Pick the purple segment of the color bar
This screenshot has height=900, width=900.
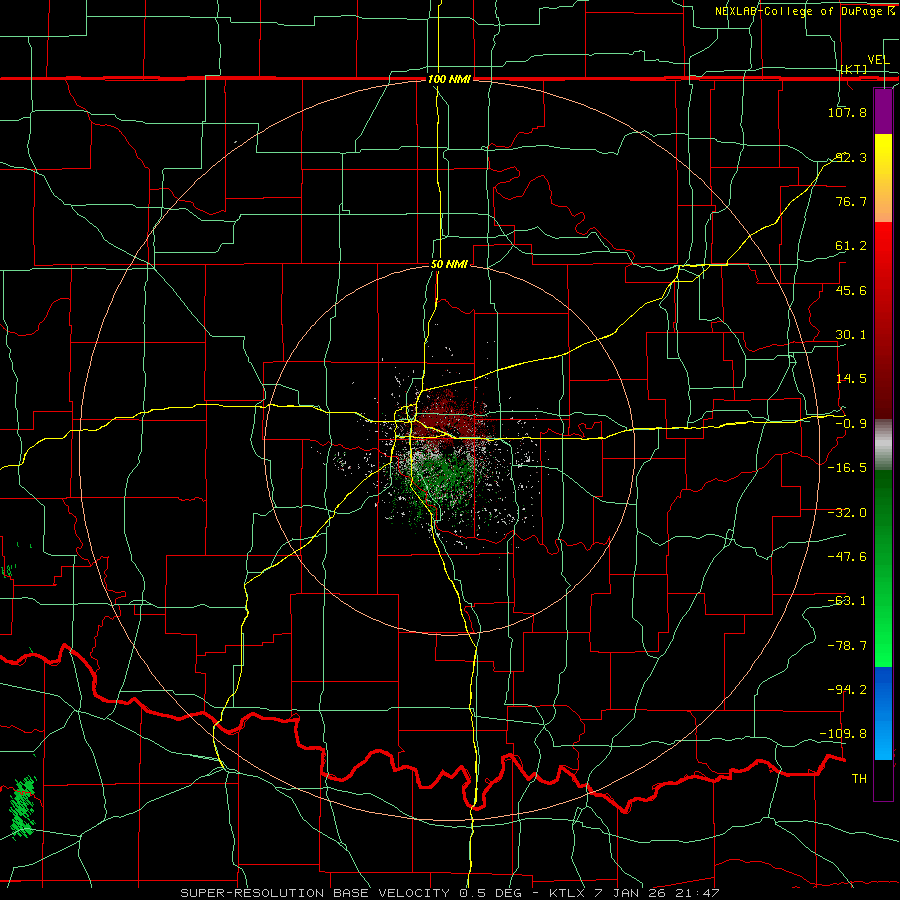tap(883, 111)
